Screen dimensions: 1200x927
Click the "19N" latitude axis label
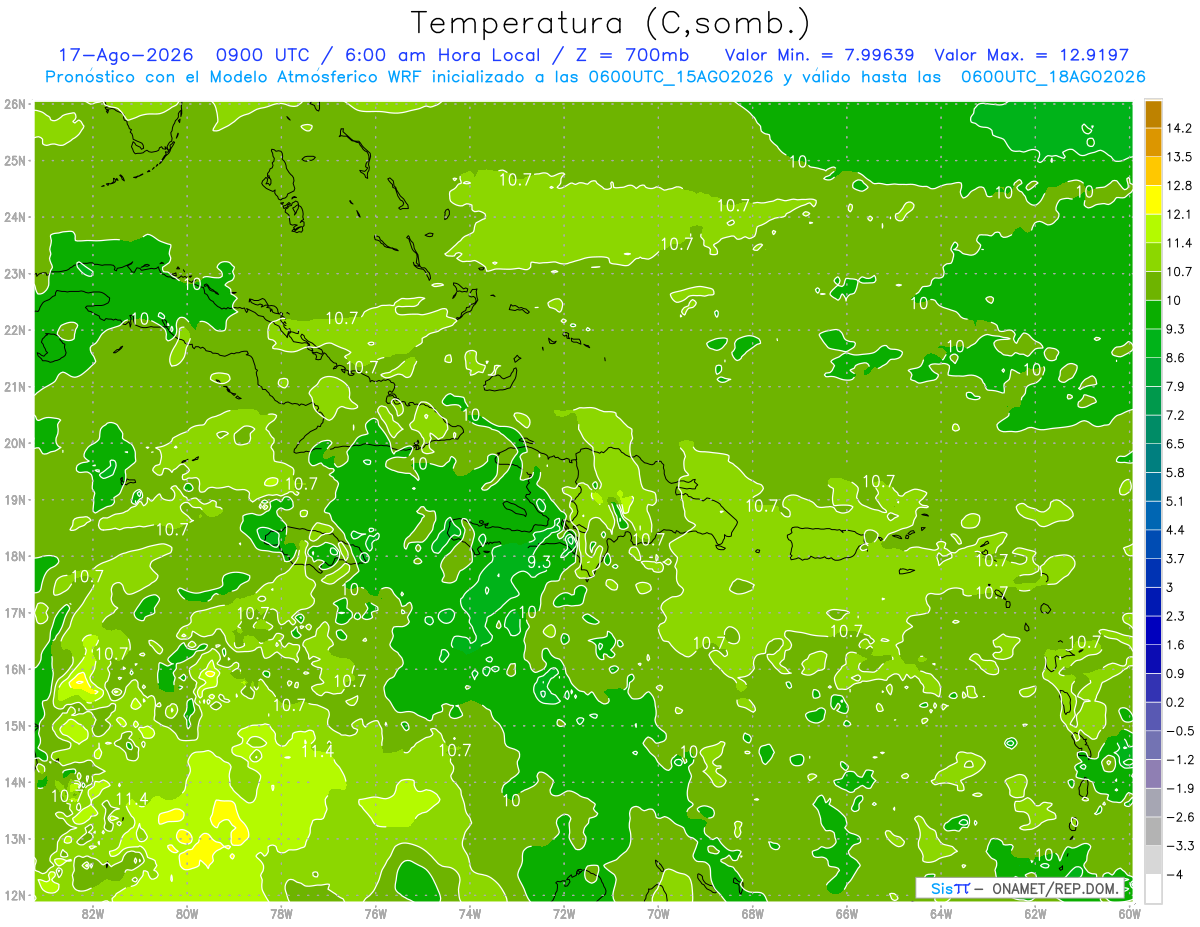(x=15, y=499)
